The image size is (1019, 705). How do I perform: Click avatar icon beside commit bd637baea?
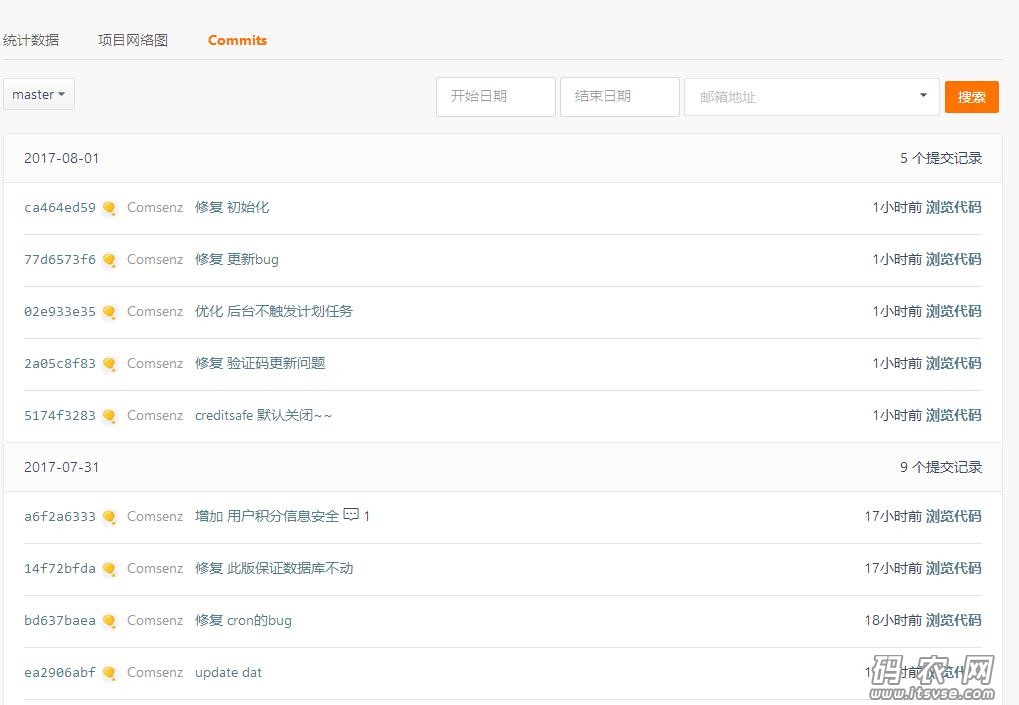pos(109,621)
